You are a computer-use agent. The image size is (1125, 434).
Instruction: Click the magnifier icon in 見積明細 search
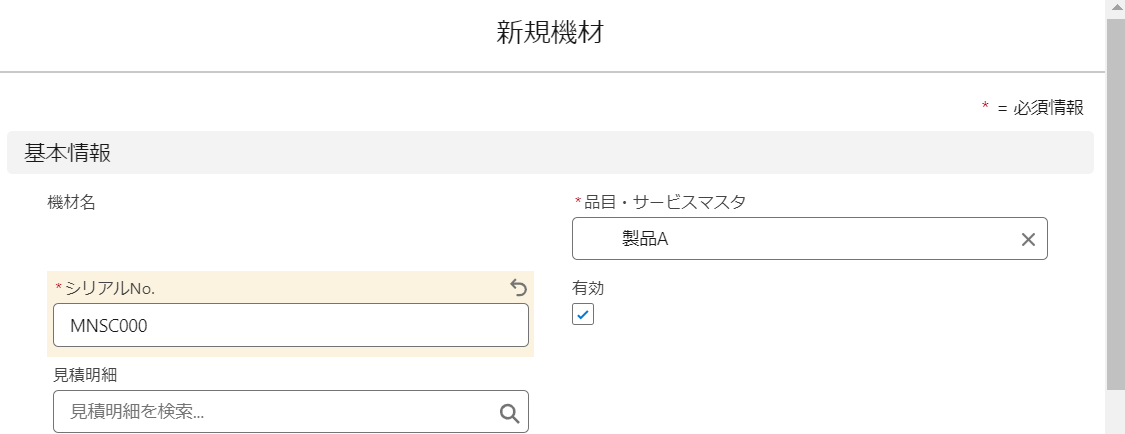[508, 413]
